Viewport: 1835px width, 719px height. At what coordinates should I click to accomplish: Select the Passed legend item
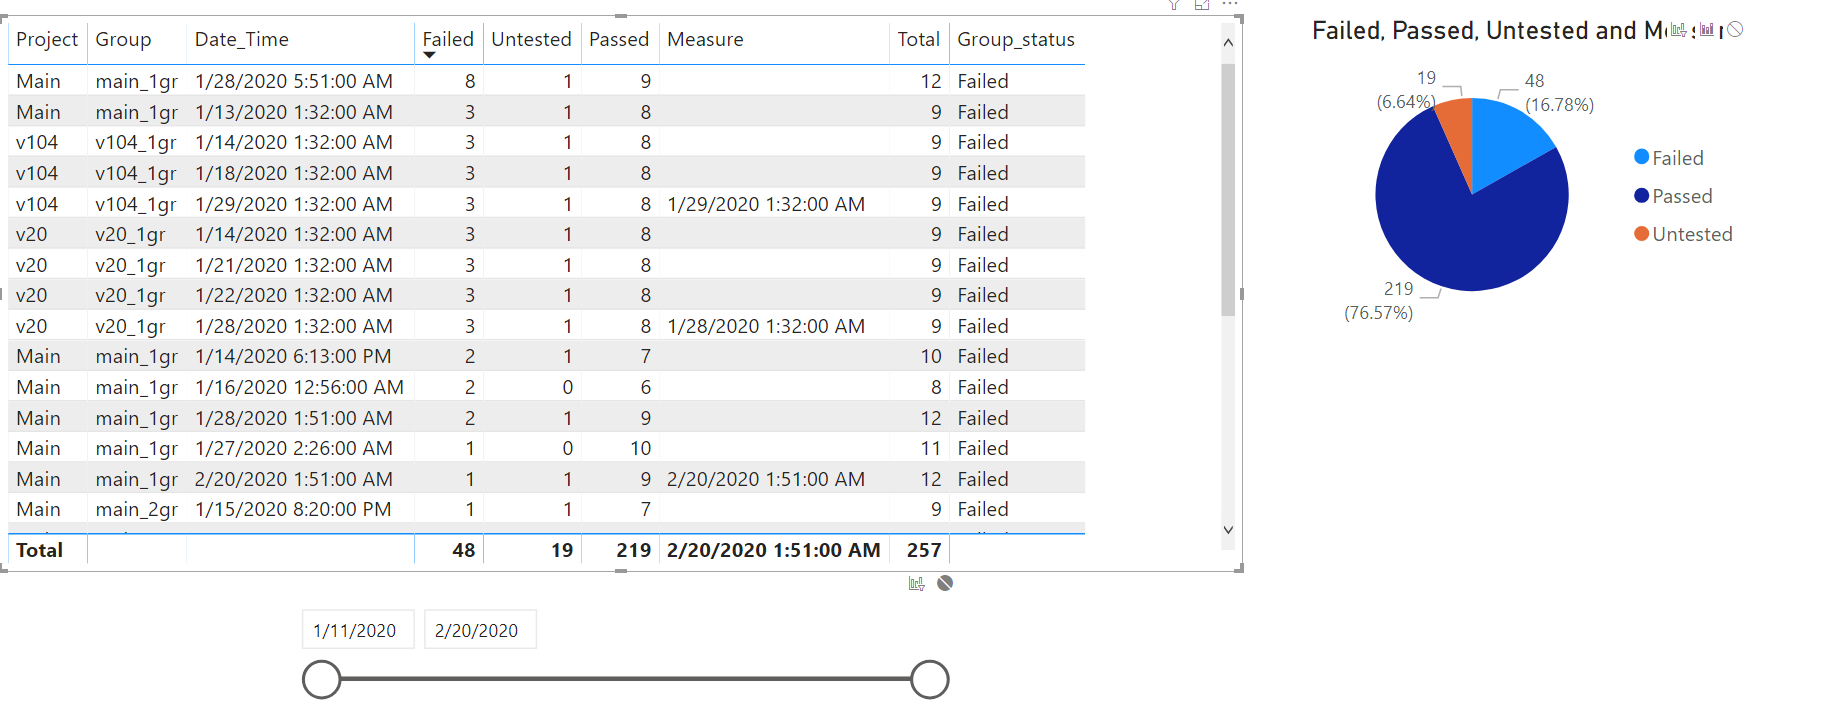click(x=1673, y=195)
